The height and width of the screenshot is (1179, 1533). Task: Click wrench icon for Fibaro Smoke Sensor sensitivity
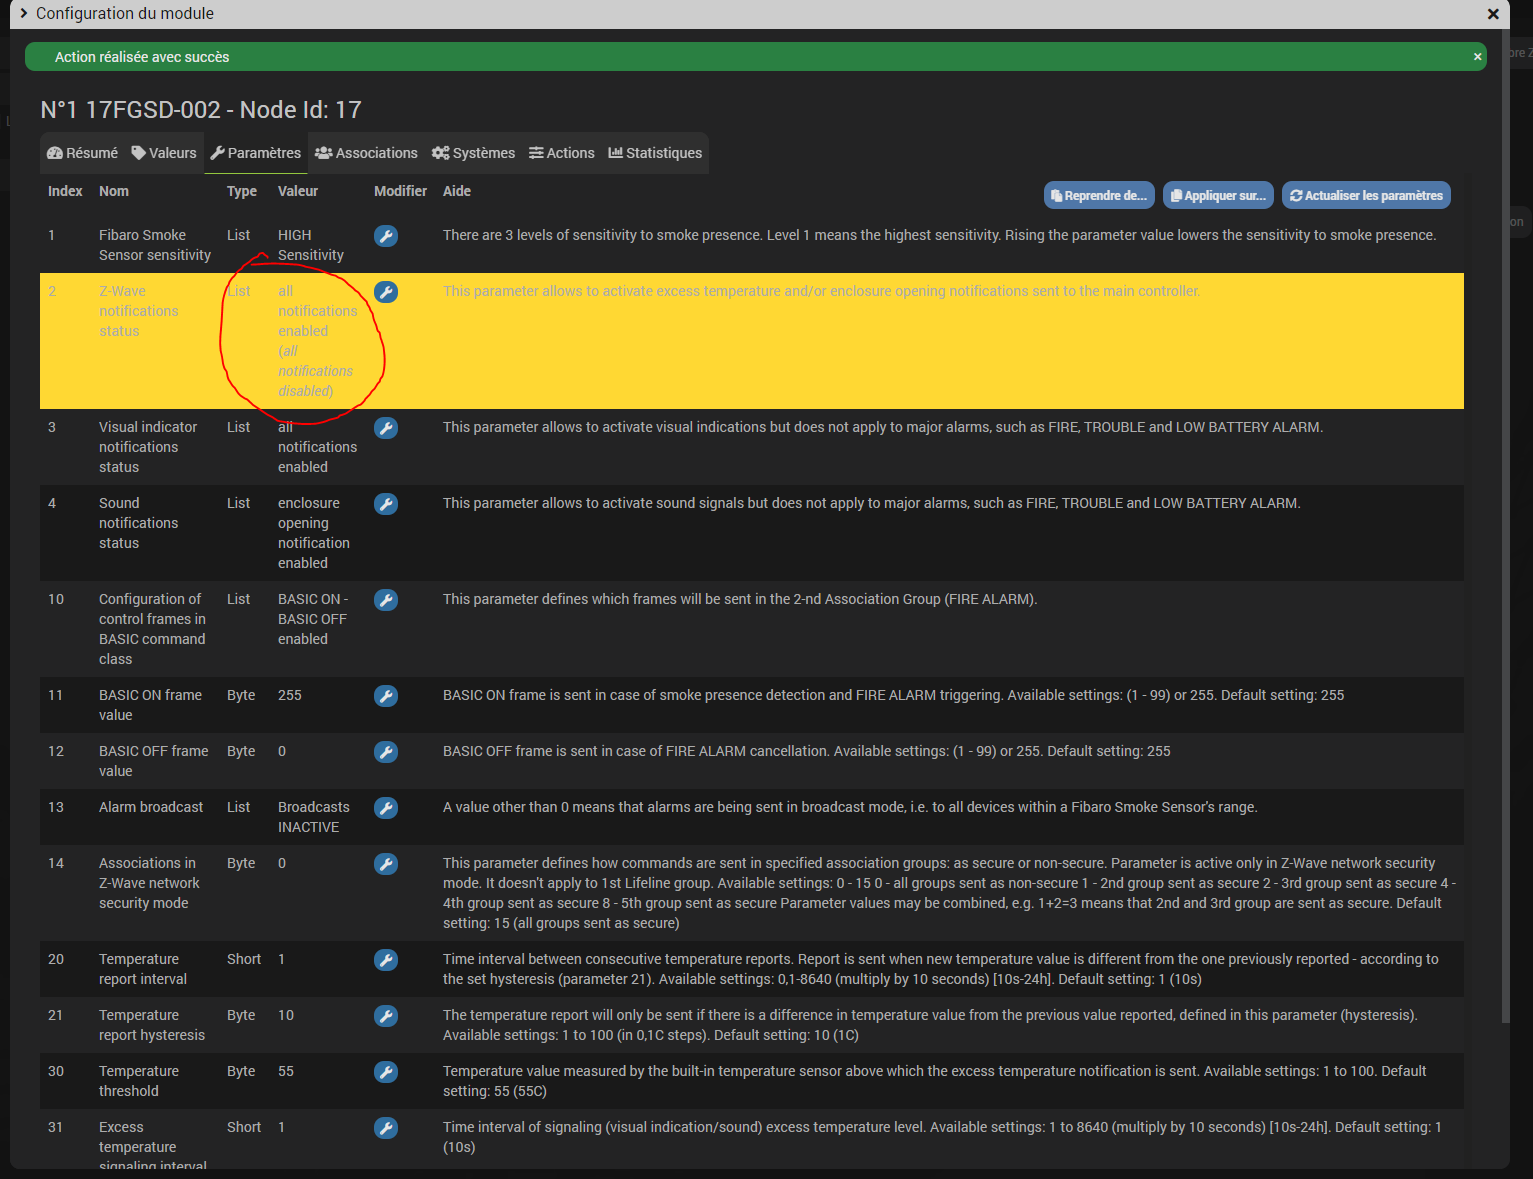click(x=385, y=236)
